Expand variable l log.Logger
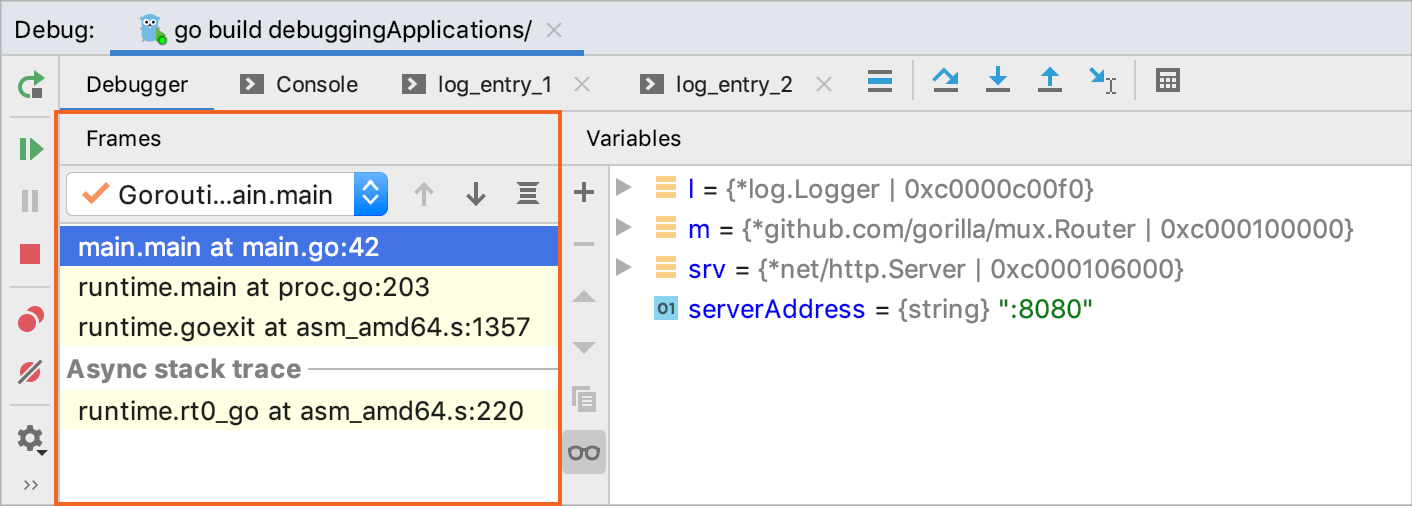This screenshot has height=506, width=1412. point(624,187)
